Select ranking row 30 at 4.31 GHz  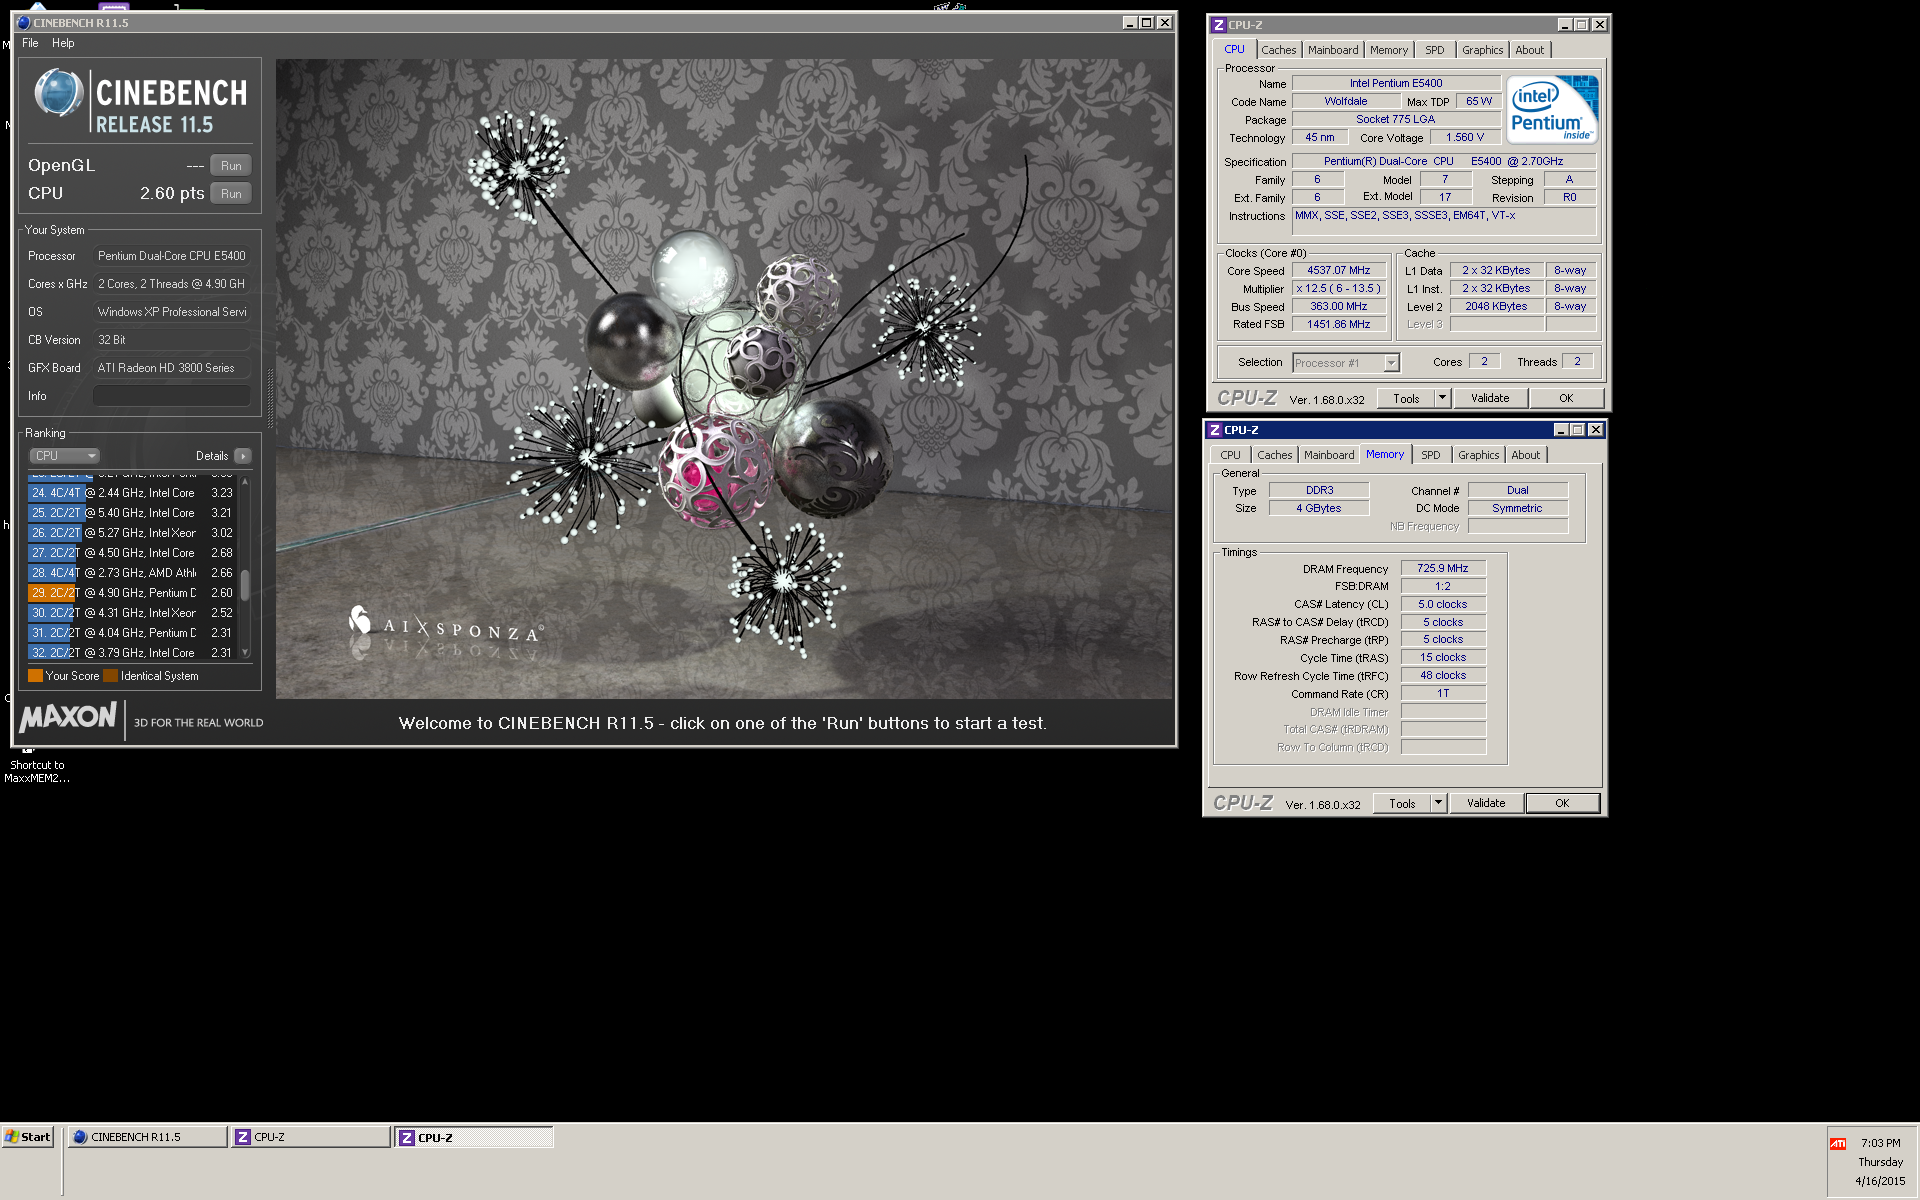pos(132,613)
